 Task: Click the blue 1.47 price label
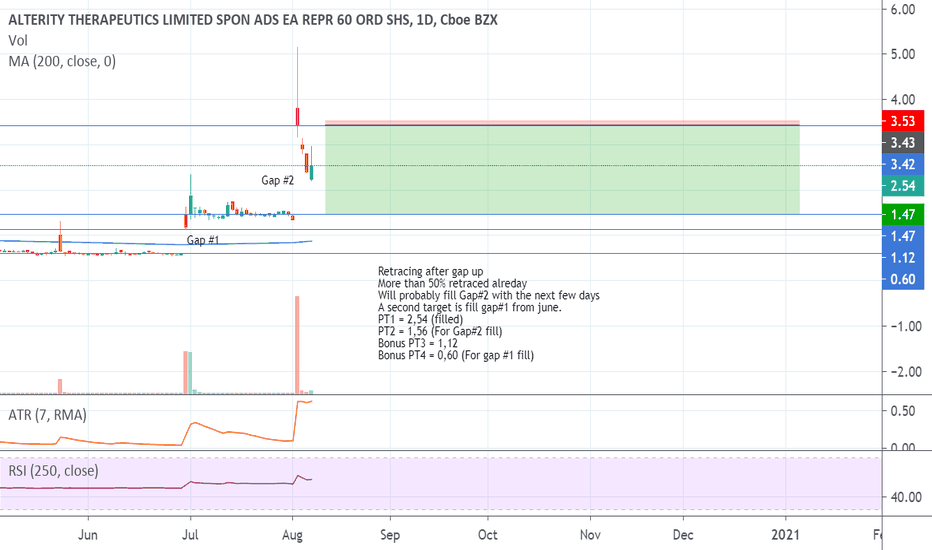click(x=903, y=236)
